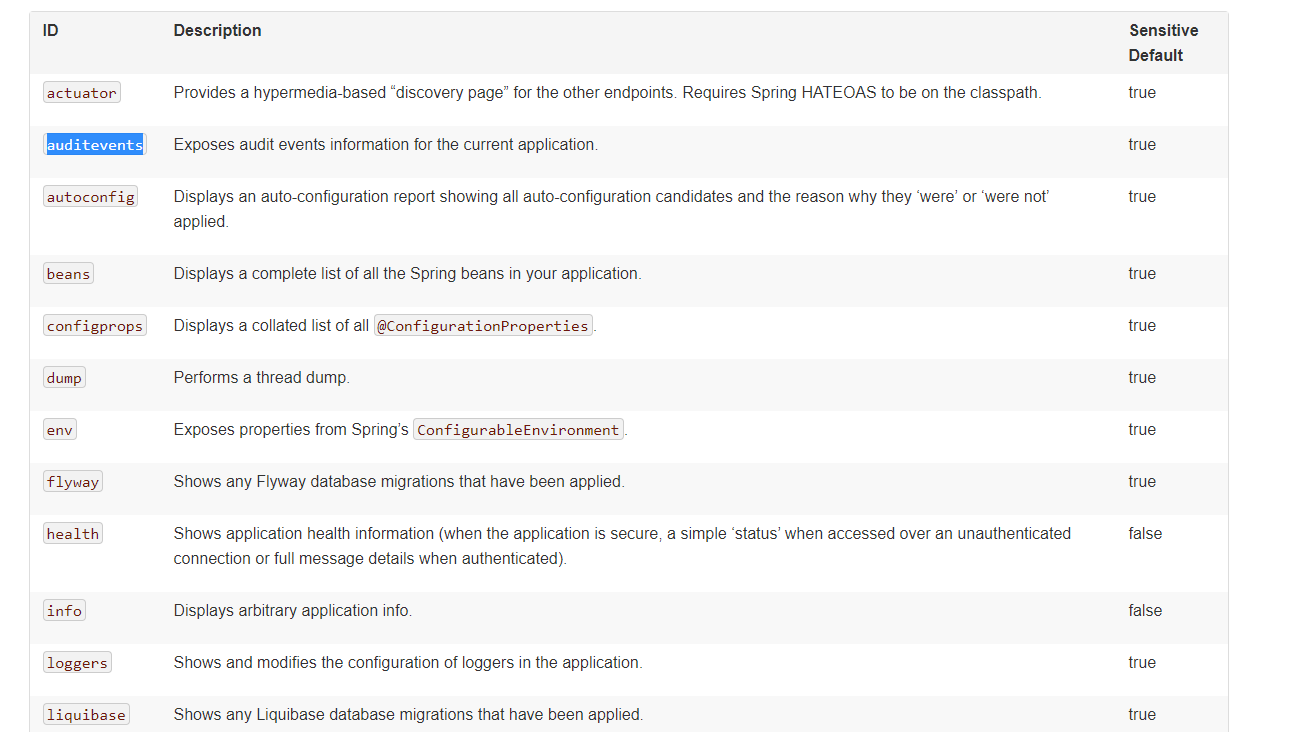Click the Description column header

217,31
